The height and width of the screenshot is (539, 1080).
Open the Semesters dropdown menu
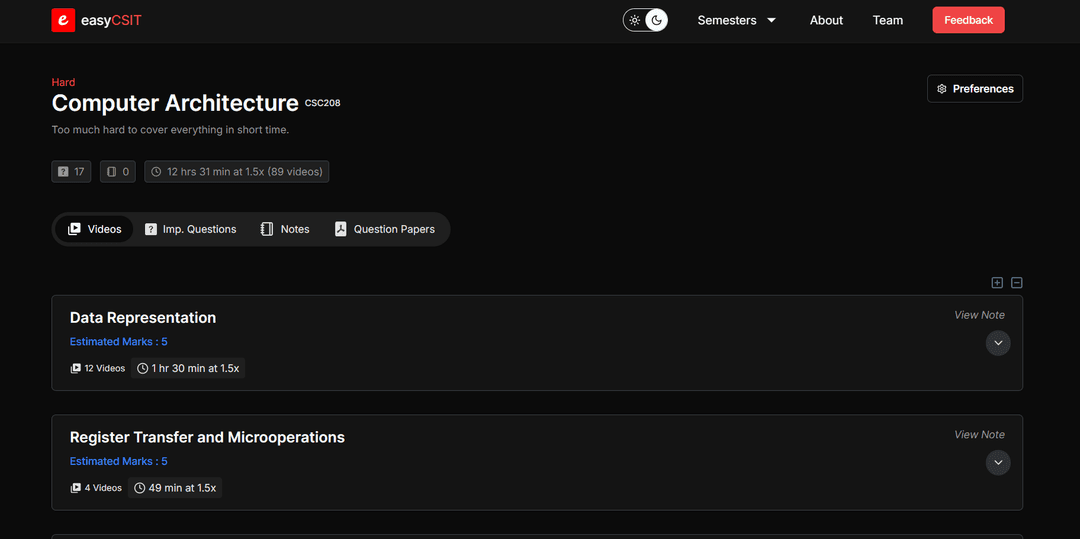click(x=736, y=20)
